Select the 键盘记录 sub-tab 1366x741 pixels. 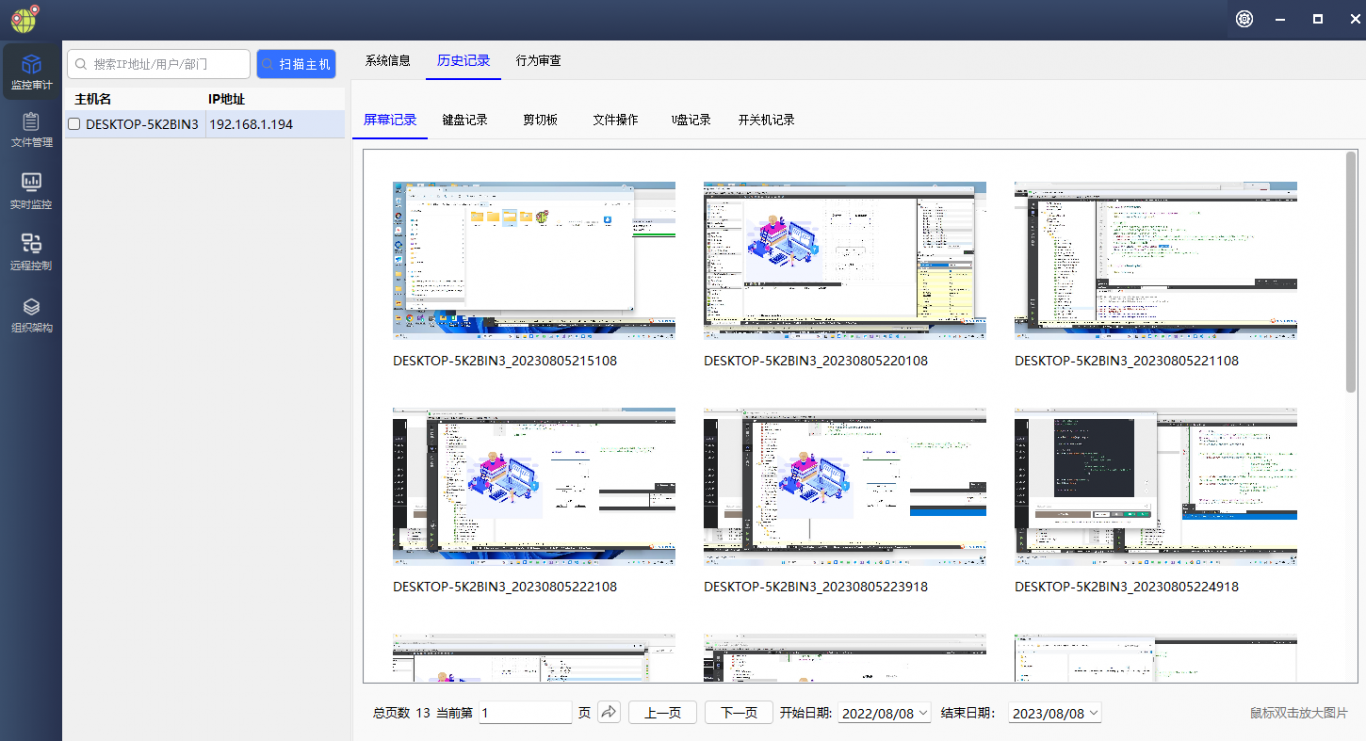click(x=465, y=120)
